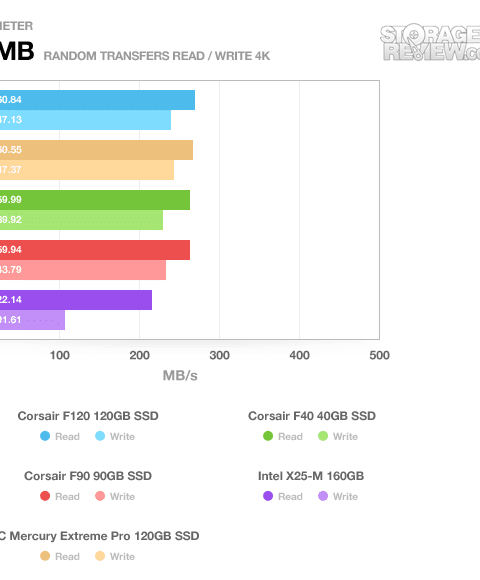Viewport: 480px width, 580px height.
Task: Click the Corsair F90 Write pink legend dot
Action: click(100, 496)
